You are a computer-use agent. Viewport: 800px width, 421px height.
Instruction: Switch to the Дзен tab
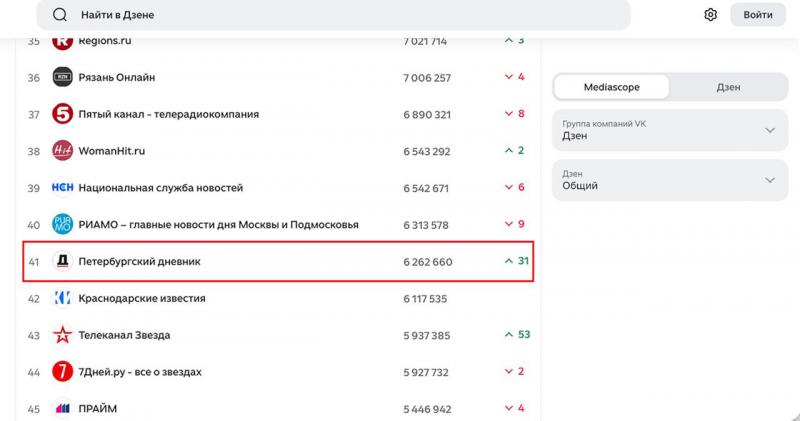(728, 87)
